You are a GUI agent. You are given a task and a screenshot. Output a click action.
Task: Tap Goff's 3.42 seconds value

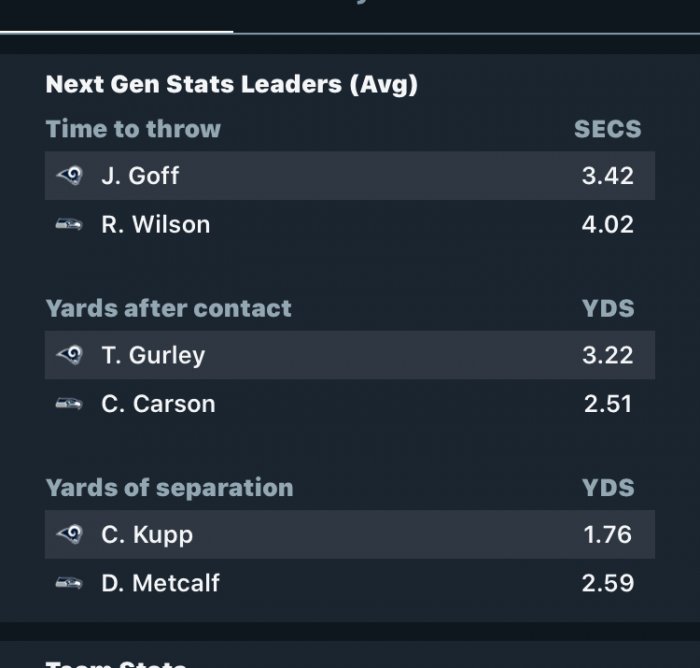point(608,175)
